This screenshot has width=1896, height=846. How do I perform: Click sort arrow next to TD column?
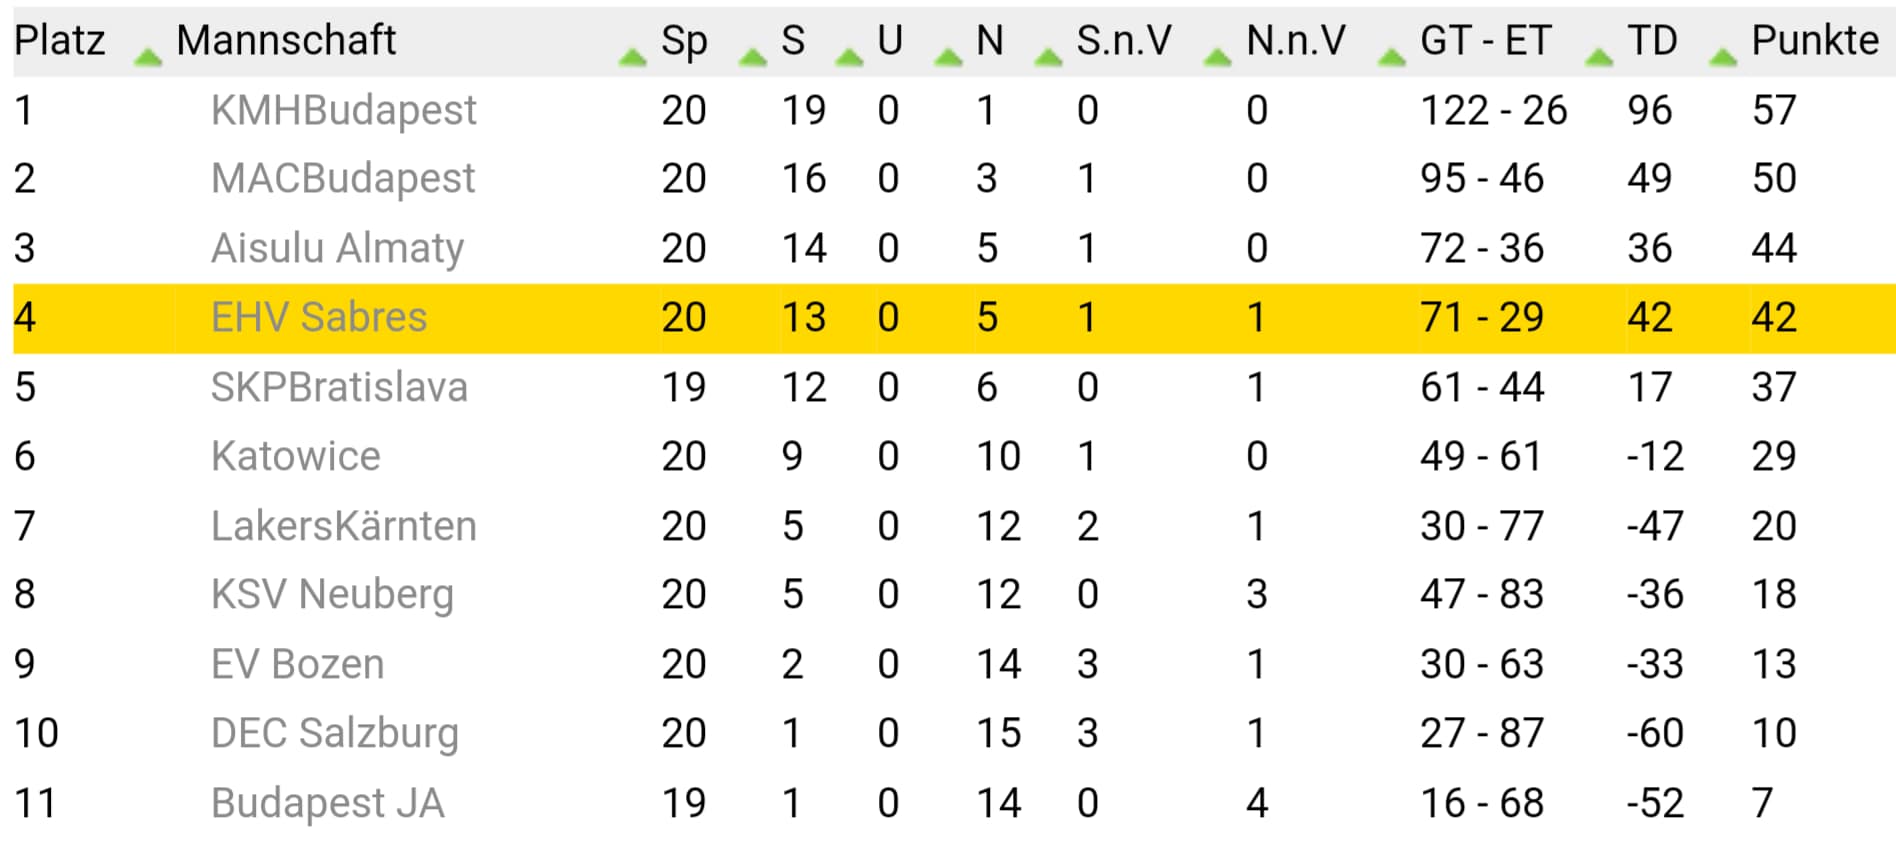[x=1723, y=58]
